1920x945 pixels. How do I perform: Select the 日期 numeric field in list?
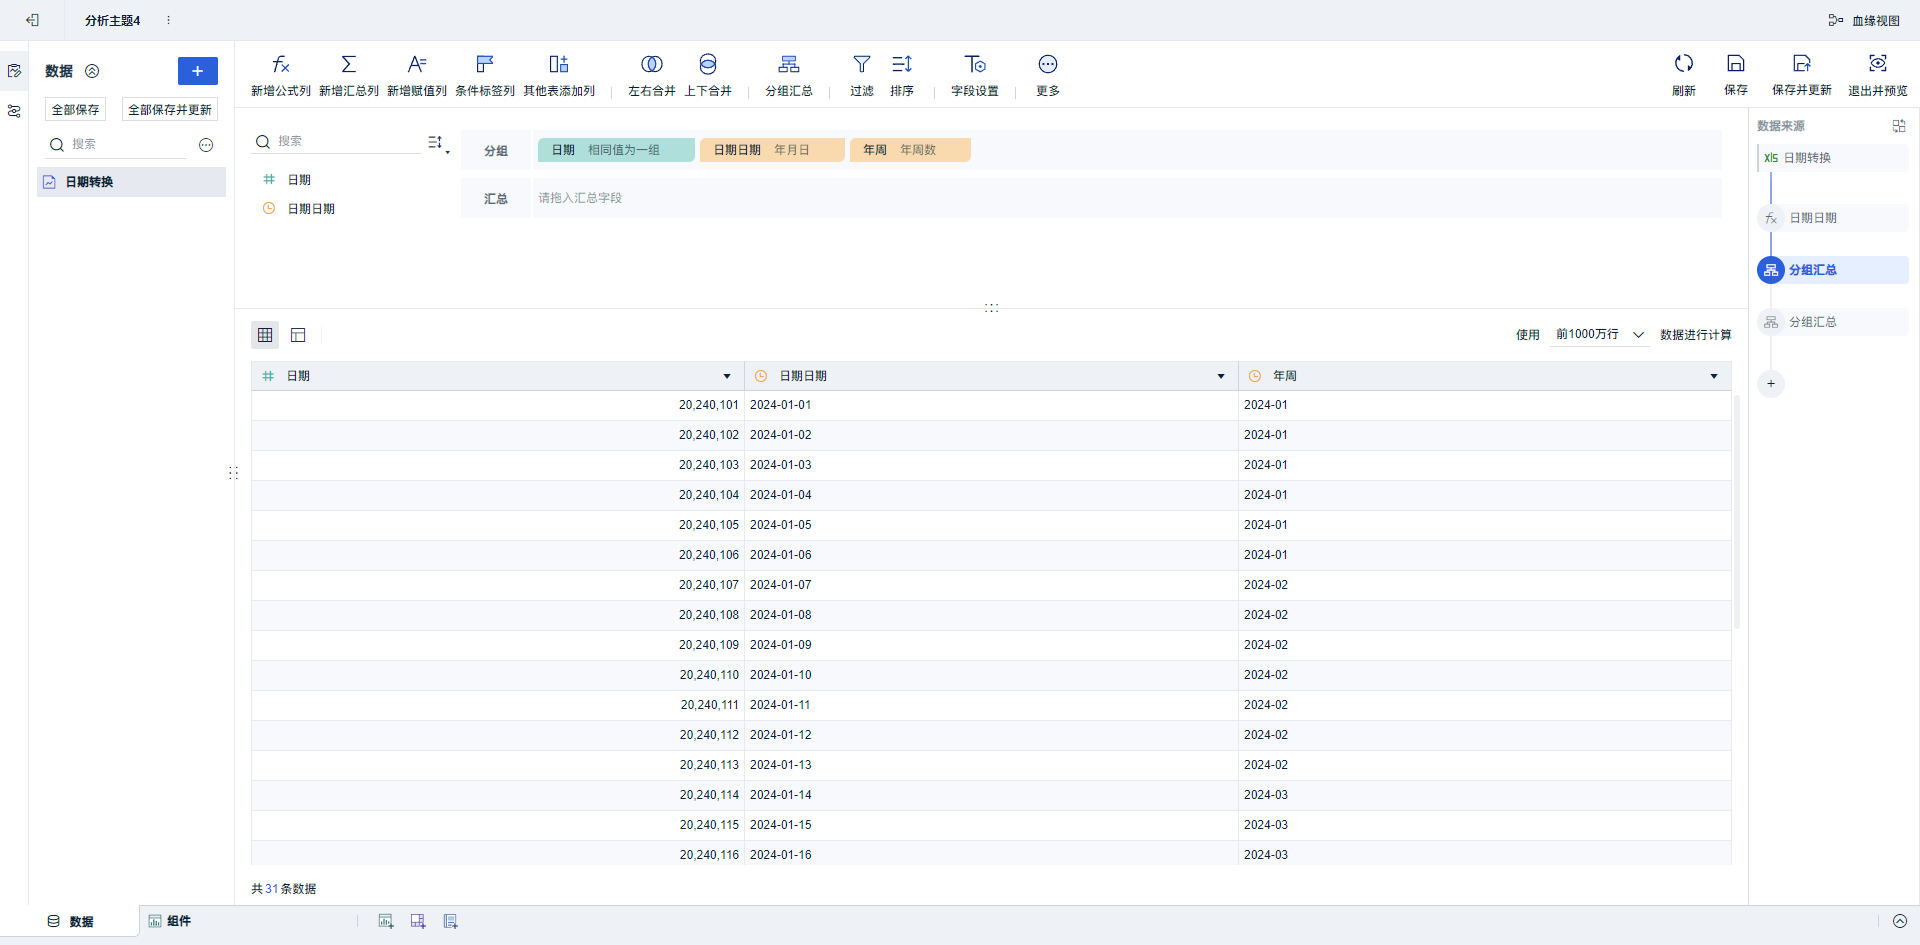299,180
